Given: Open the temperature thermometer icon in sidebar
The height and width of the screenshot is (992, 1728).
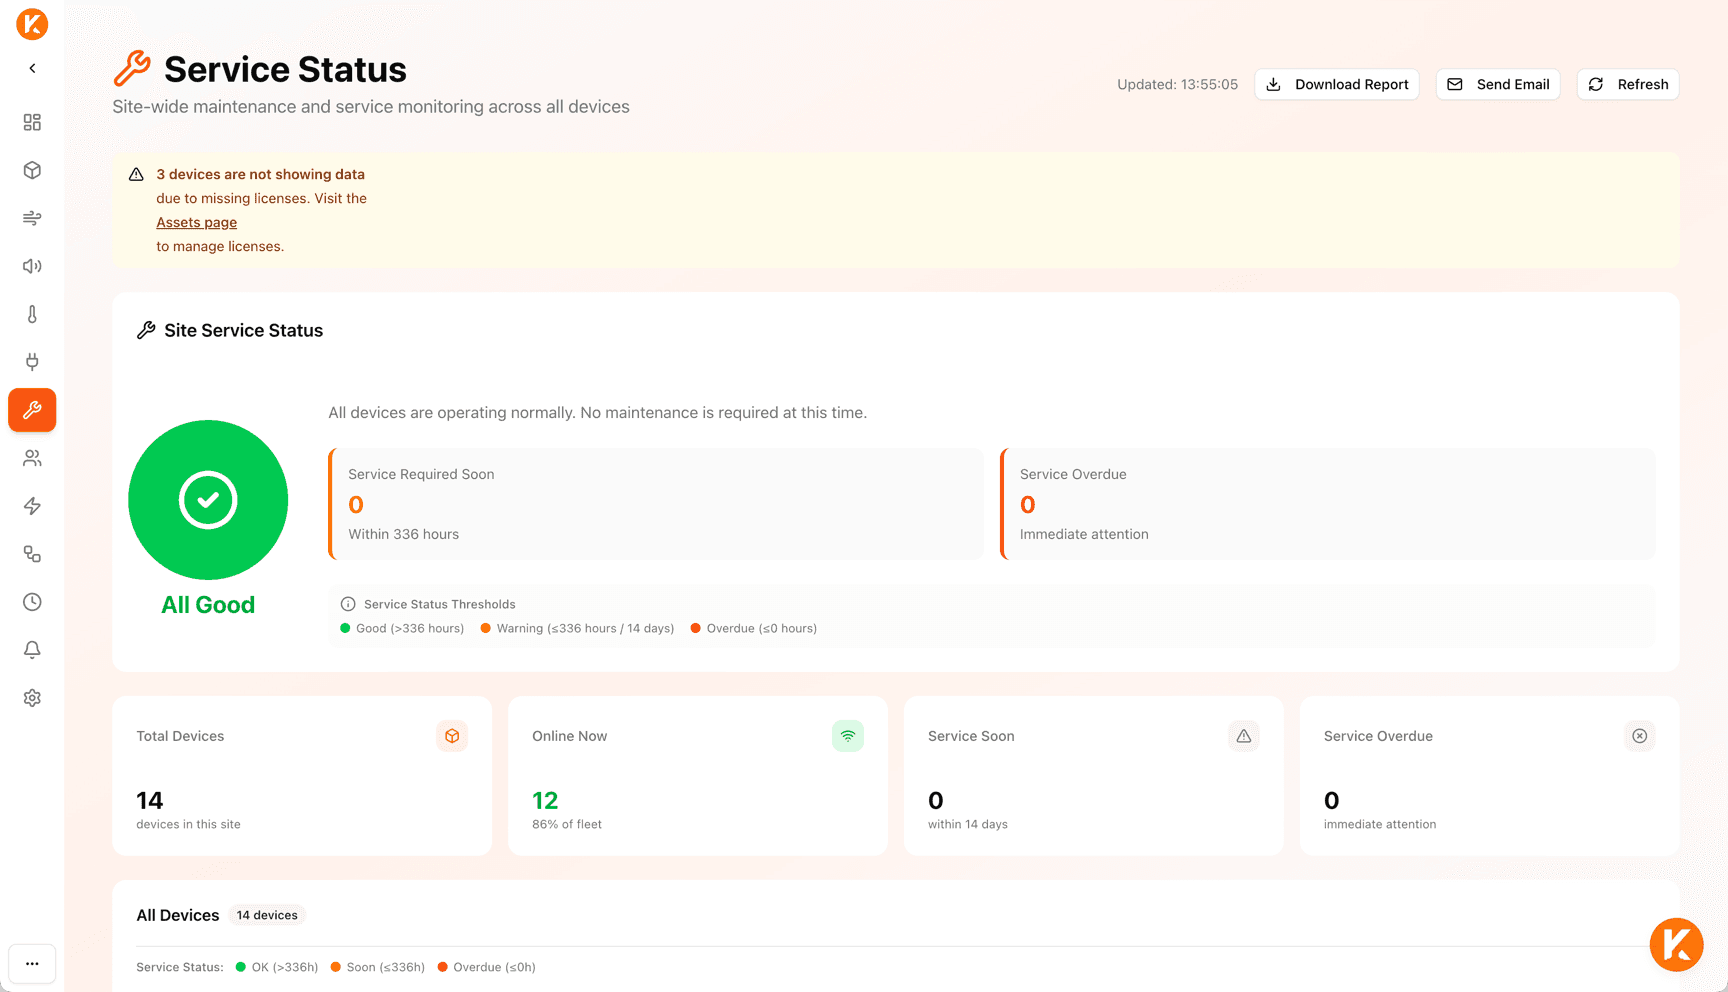Looking at the screenshot, I should coord(32,314).
